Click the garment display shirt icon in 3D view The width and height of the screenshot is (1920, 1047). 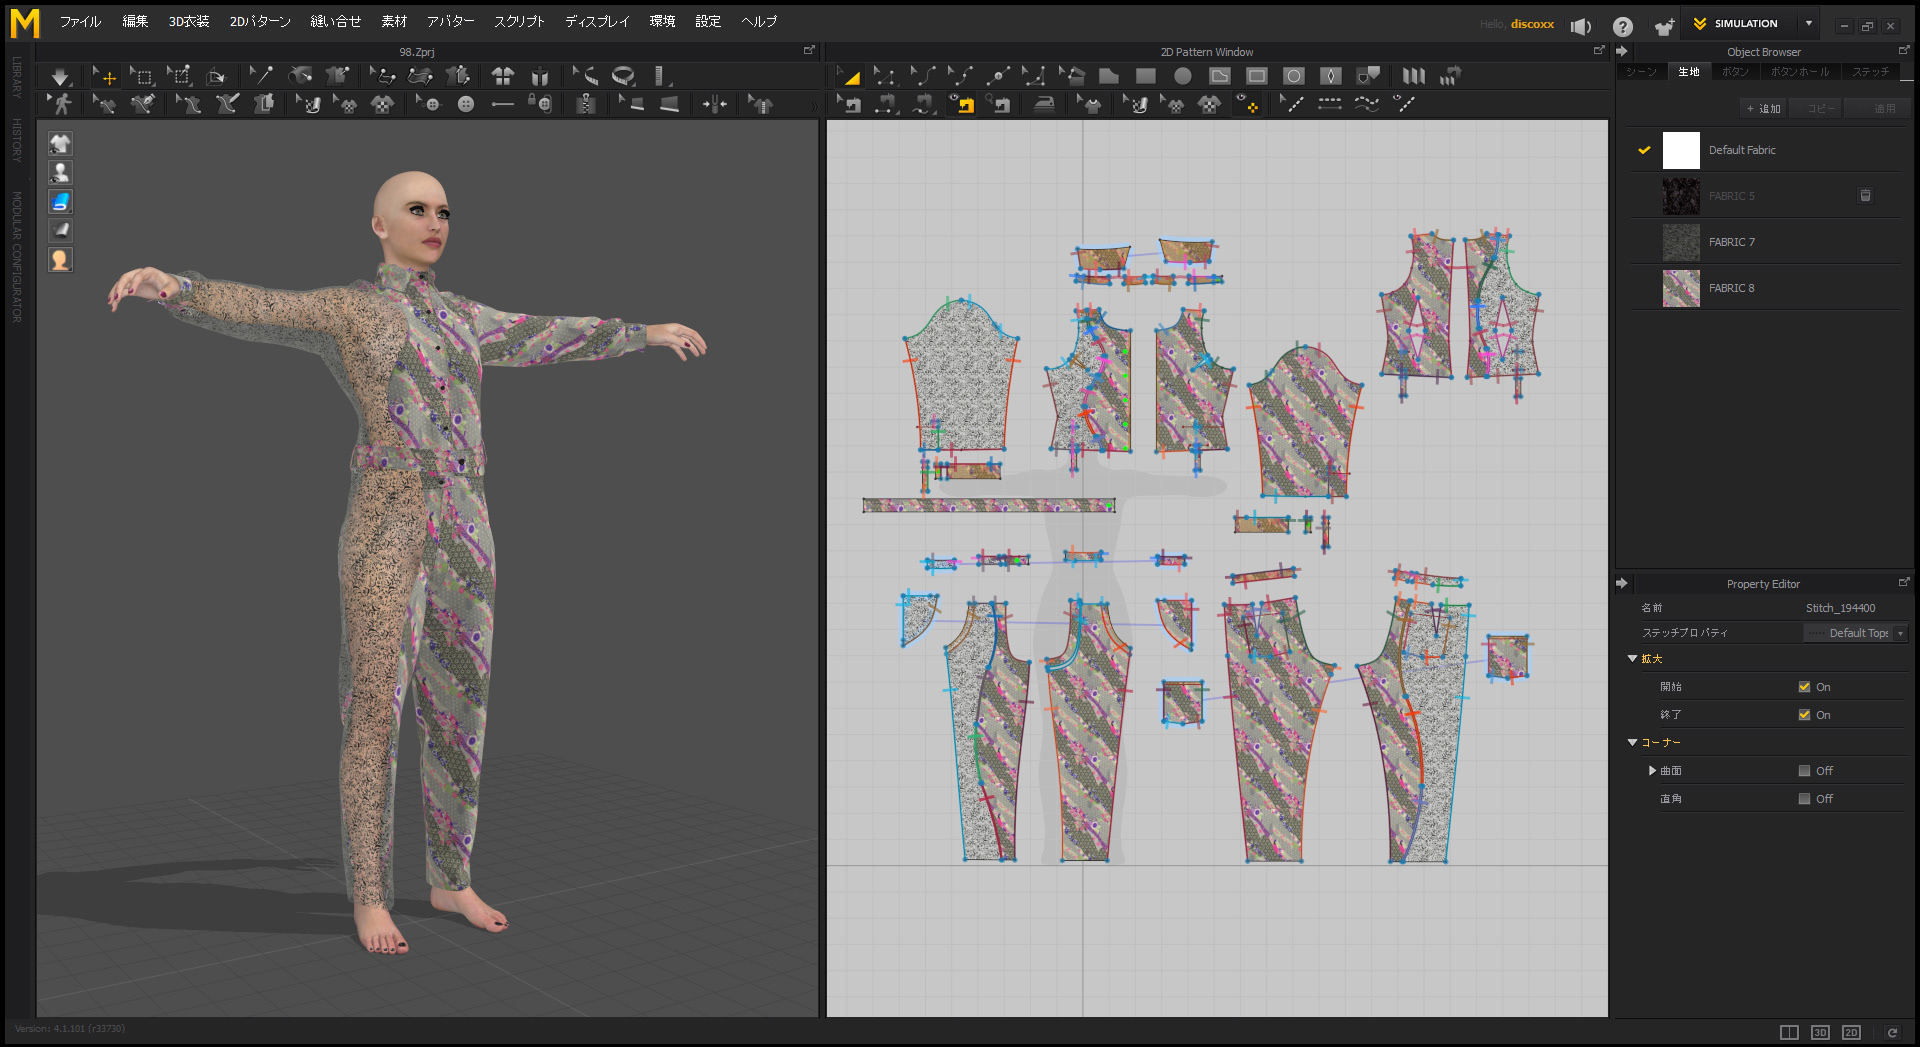coord(60,143)
